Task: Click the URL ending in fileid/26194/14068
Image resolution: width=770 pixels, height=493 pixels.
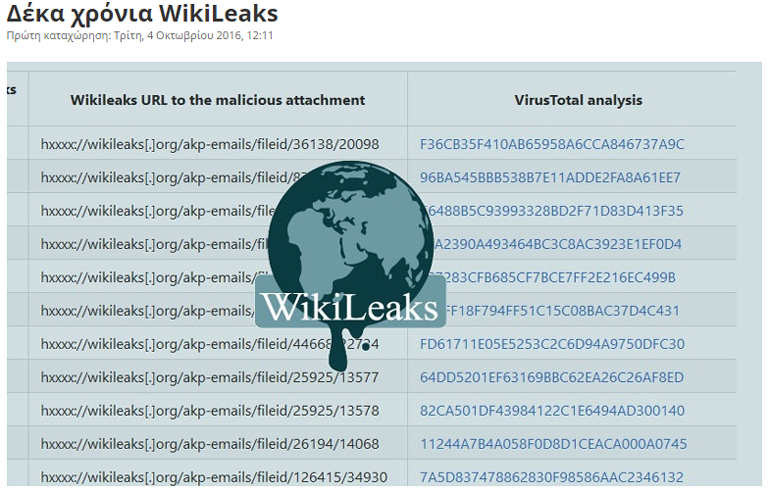Action: pyautogui.click(x=210, y=444)
